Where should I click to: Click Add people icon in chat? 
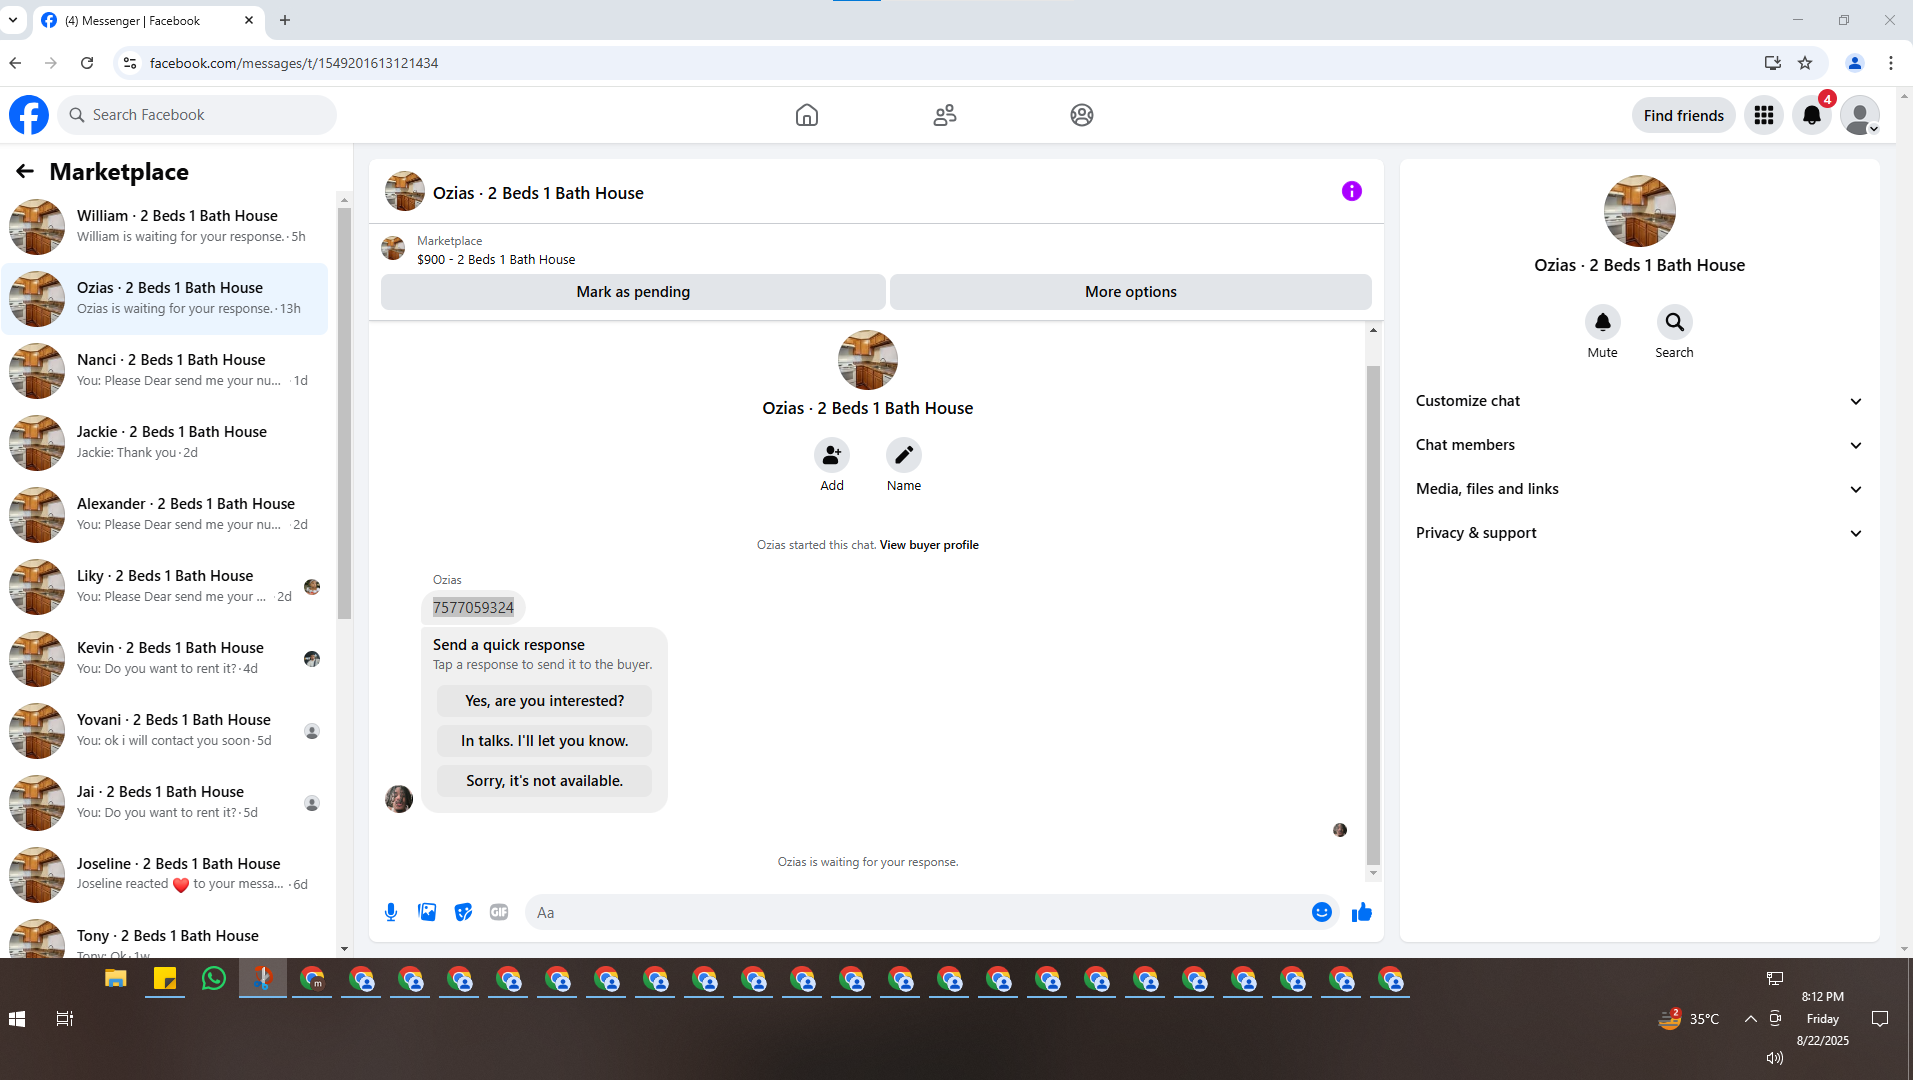tap(831, 455)
